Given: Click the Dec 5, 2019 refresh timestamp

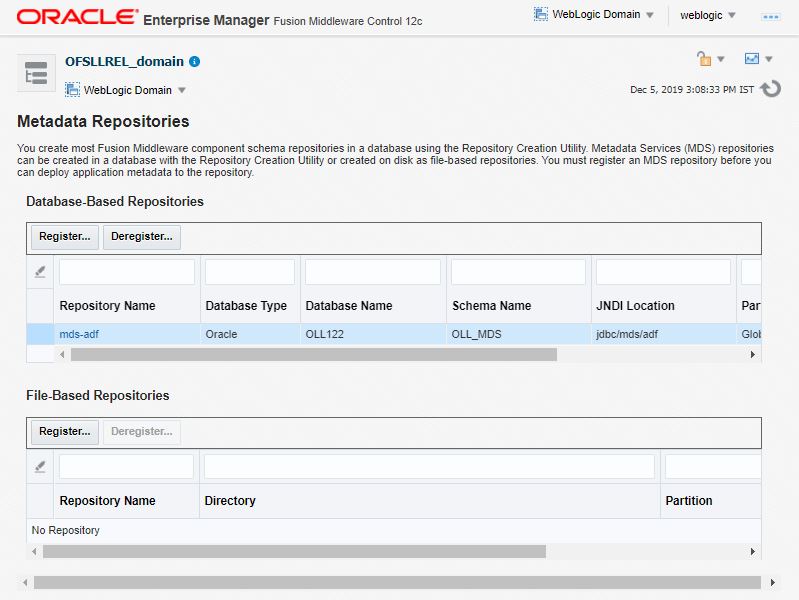Looking at the screenshot, I should pos(692,90).
